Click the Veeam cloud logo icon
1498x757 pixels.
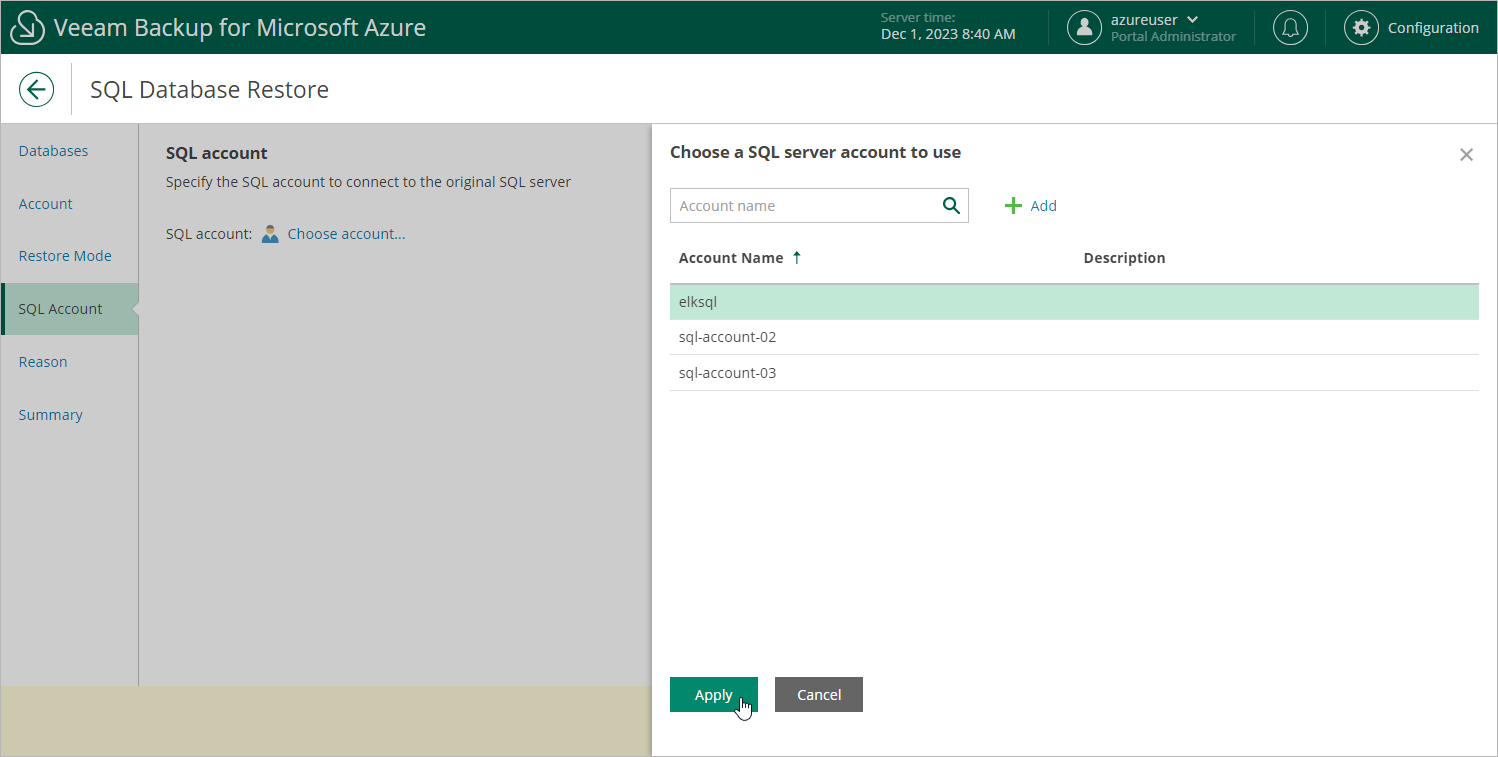click(27, 28)
